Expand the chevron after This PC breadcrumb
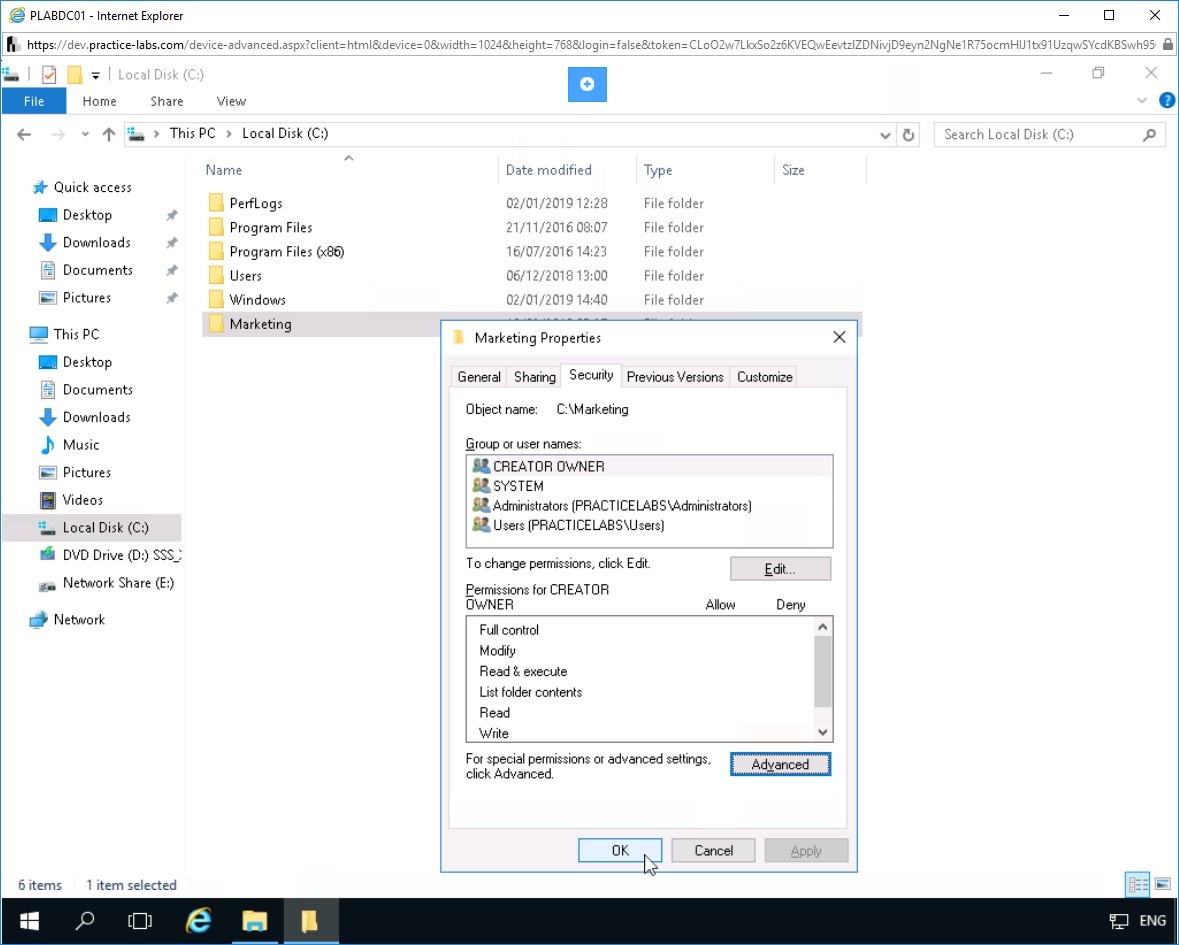The width and height of the screenshot is (1179, 945). coord(229,134)
